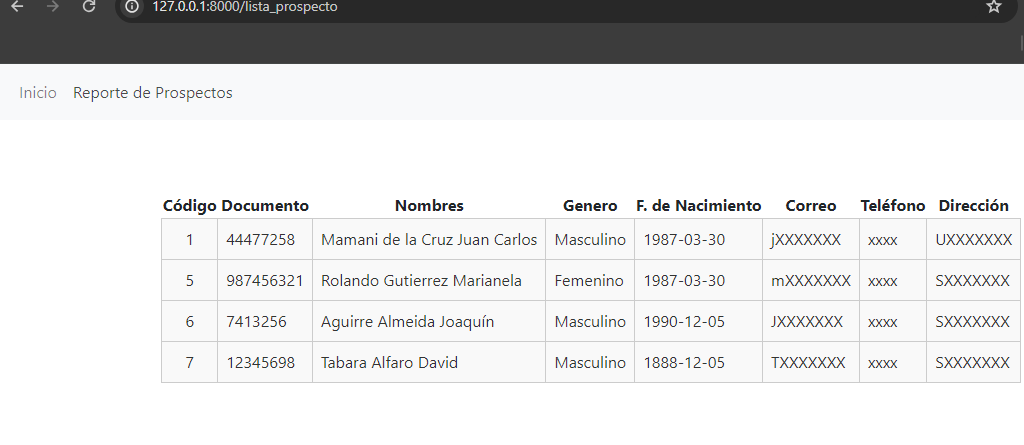The height and width of the screenshot is (445, 1024).
Task: Reload the page with refresh icon
Action: click(89, 7)
